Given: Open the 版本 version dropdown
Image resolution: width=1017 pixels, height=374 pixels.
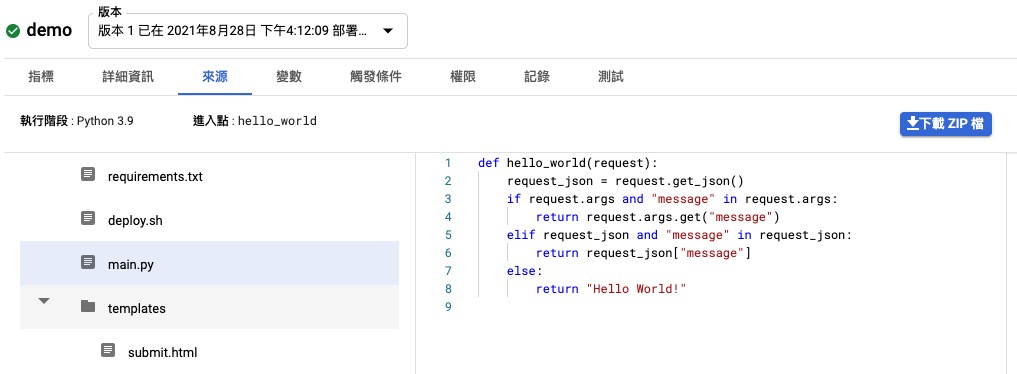Looking at the screenshot, I should (248, 31).
